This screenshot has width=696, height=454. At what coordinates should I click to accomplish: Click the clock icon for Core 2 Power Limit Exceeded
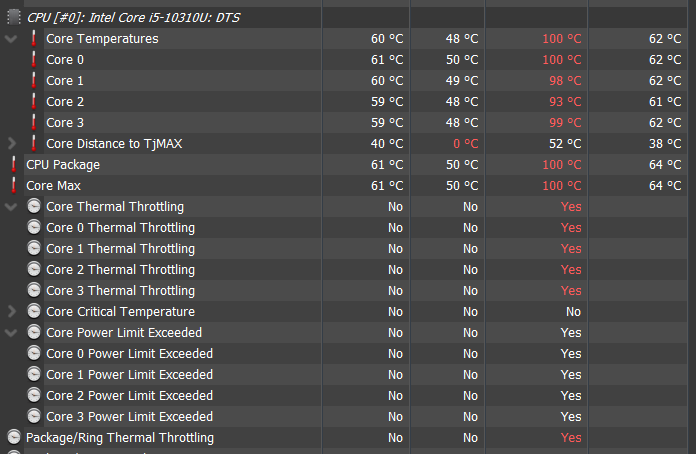34,395
